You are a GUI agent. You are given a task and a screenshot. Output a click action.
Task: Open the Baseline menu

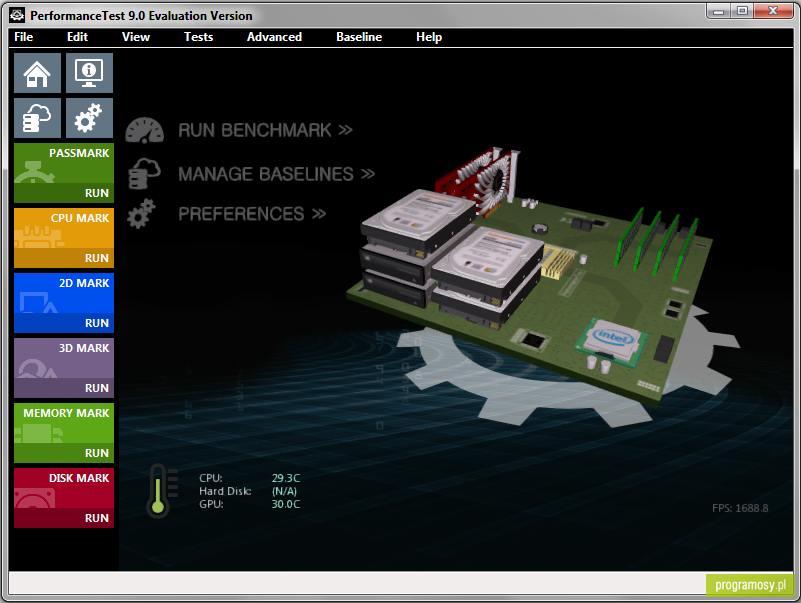(x=359, y=37)
